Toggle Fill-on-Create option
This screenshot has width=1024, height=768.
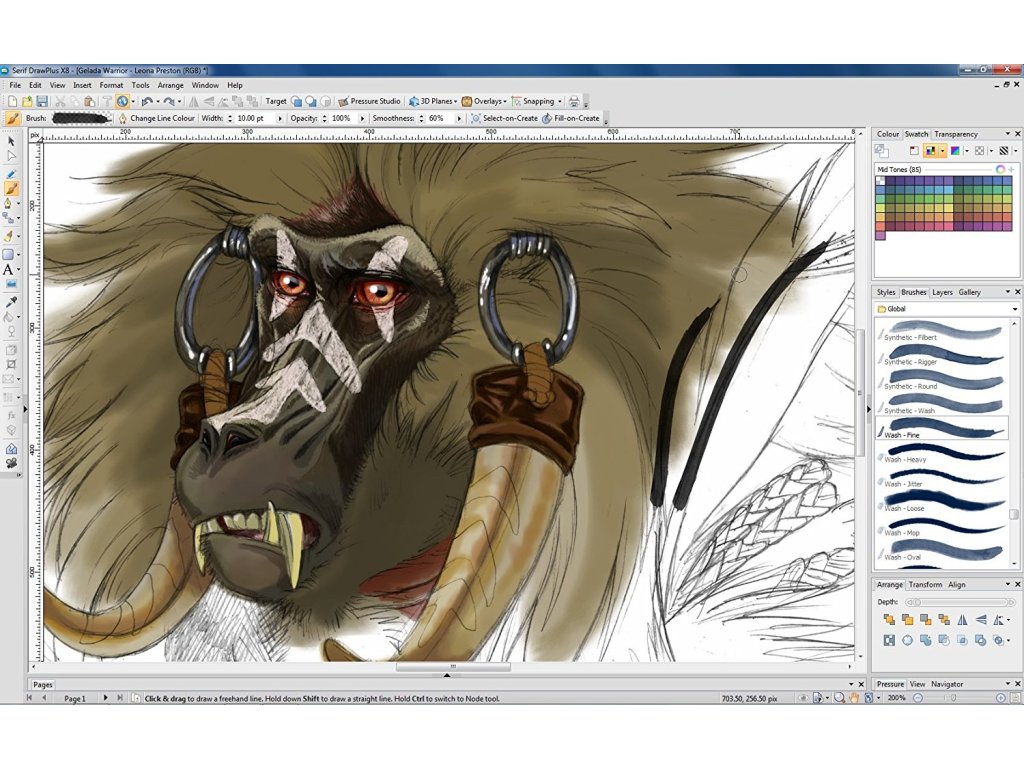pos(571,118)
